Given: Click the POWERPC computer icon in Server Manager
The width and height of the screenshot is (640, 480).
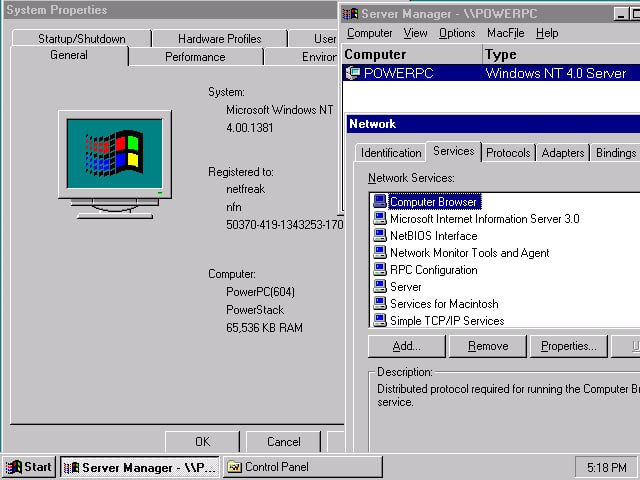Looking at the screenshot, I should pos(353,73).
